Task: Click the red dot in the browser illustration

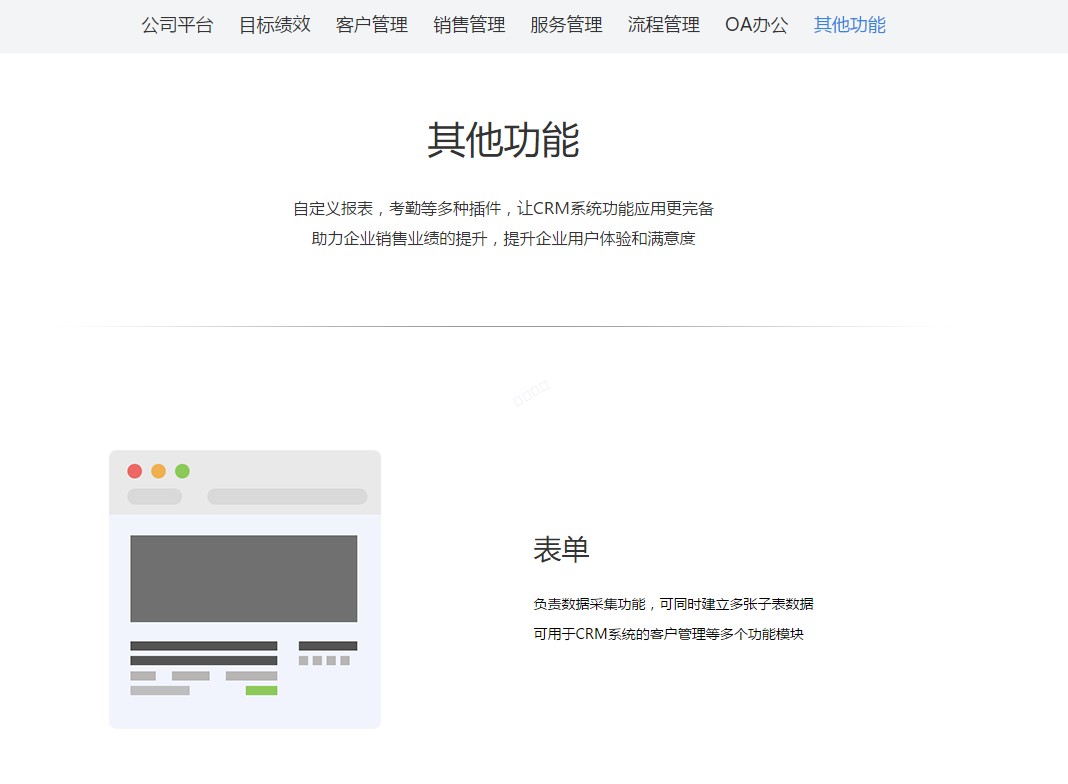Action: click(135, 471)
